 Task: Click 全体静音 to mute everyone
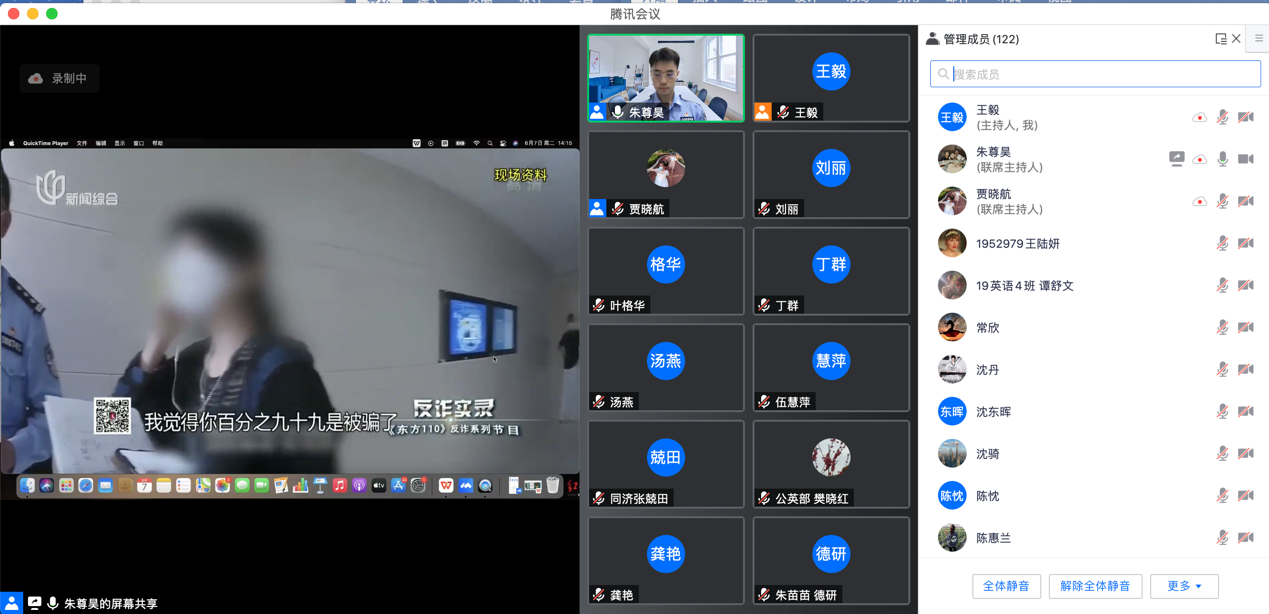click(x=1006, y=586)
